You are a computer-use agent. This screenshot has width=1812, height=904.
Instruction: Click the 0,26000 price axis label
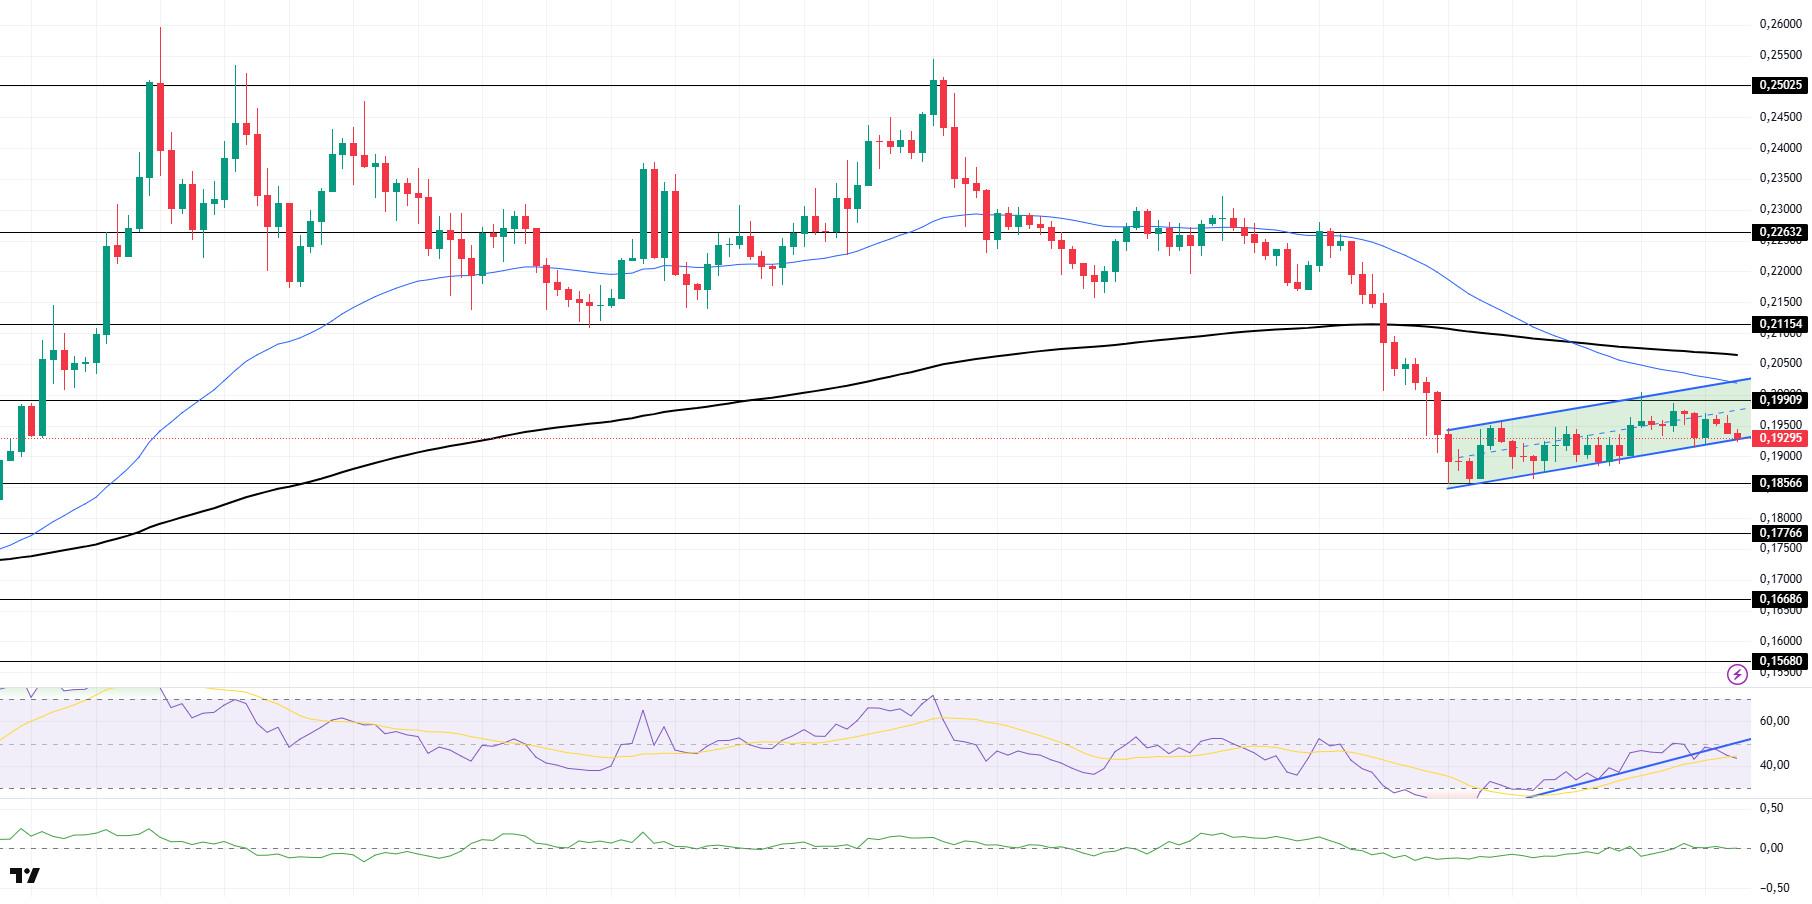(x=1780, y=24)
